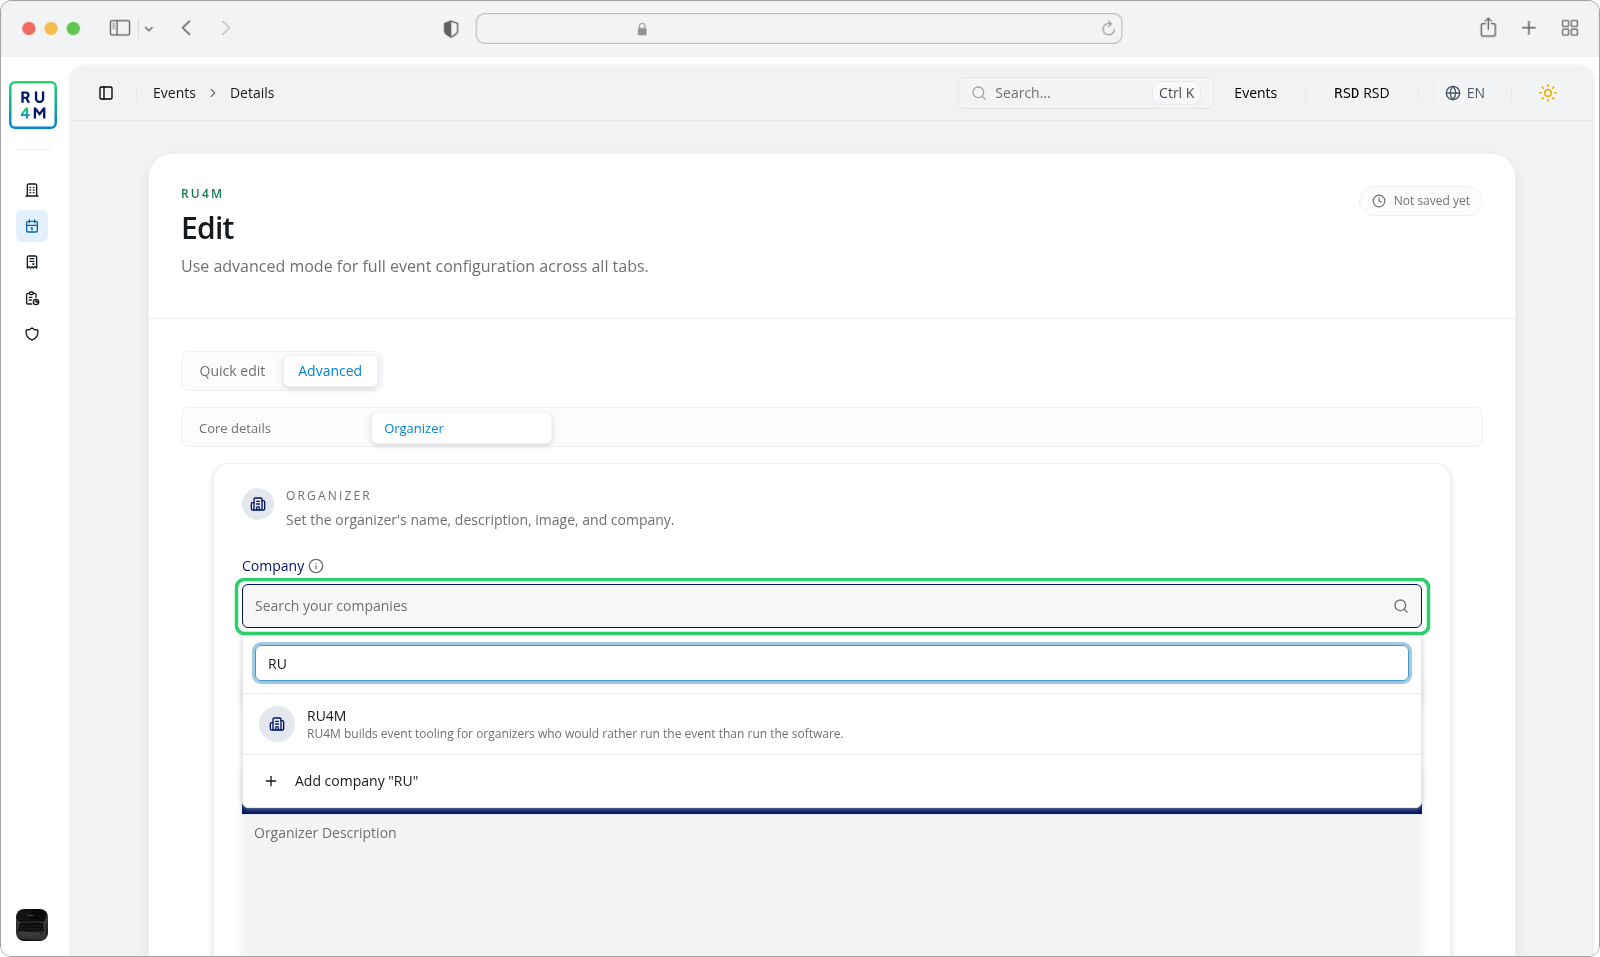Click the organizer section building icon

(258, 504)
